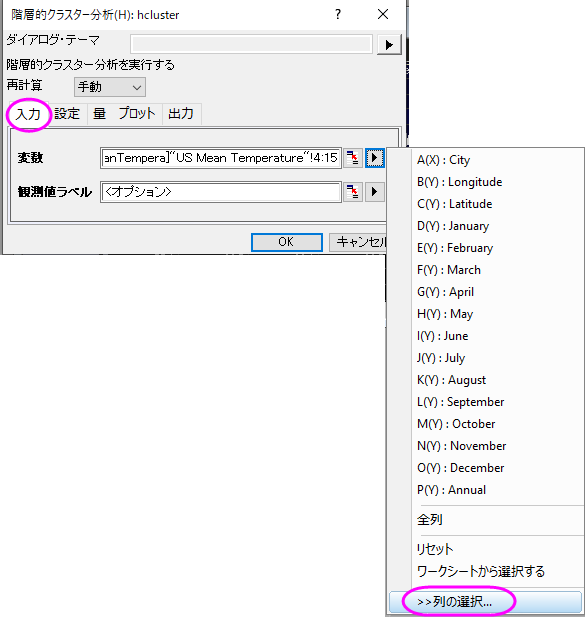Close the hcluster dialog with X
Screen dimensions: 585x617
(x=383, y=15)
